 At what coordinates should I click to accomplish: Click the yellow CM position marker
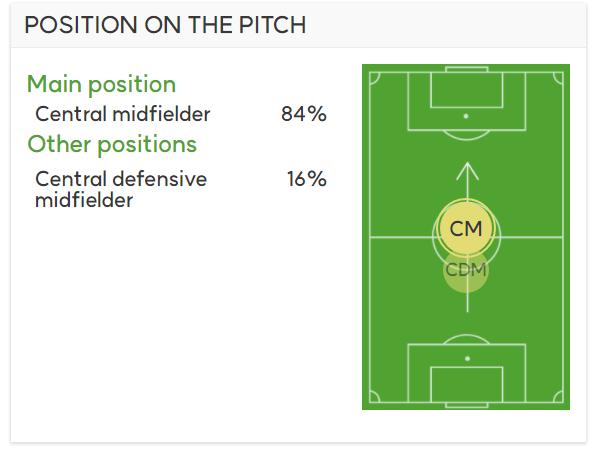[466, 228]
